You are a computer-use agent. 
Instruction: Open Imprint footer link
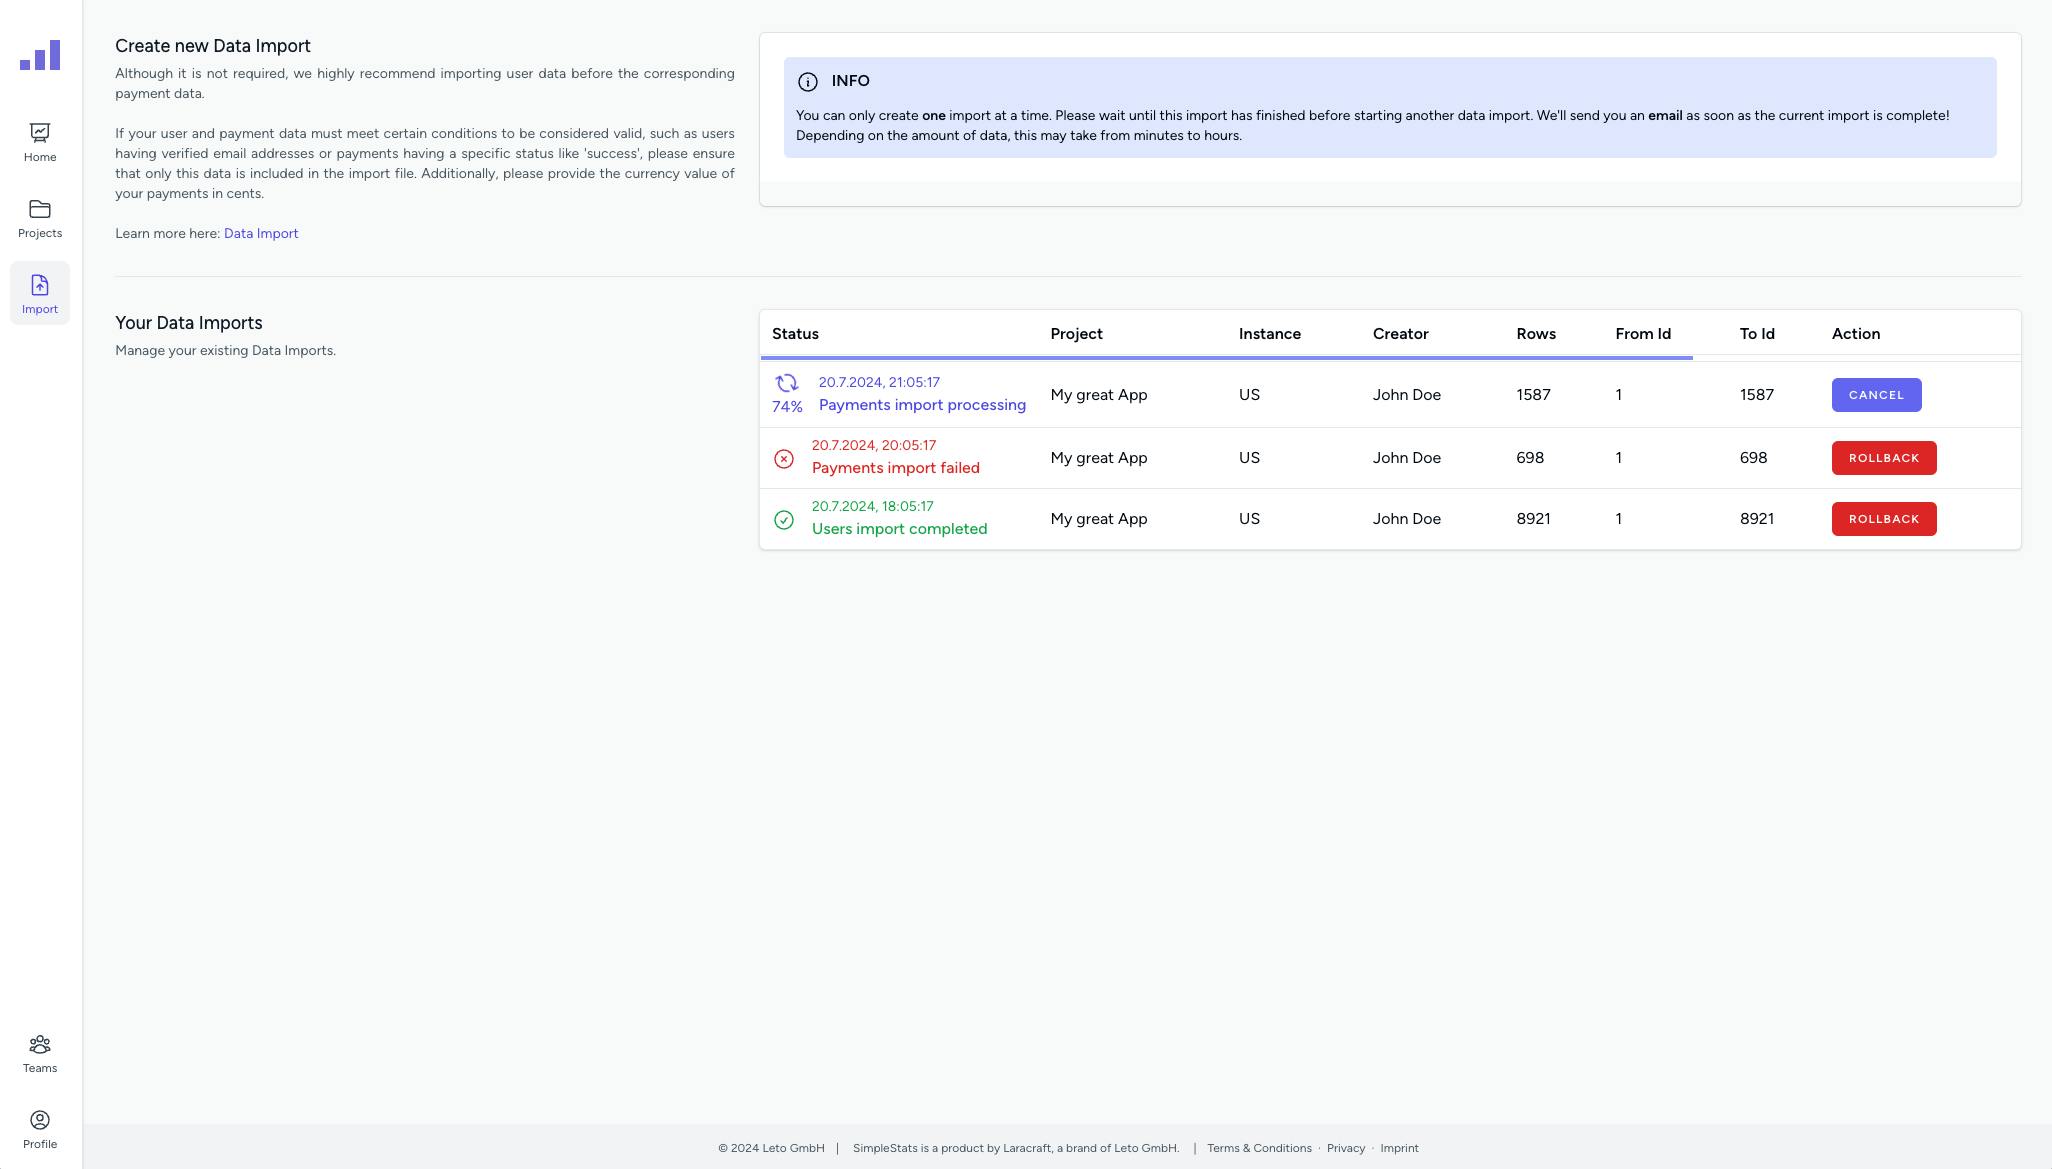[x=1399, y=1148]
